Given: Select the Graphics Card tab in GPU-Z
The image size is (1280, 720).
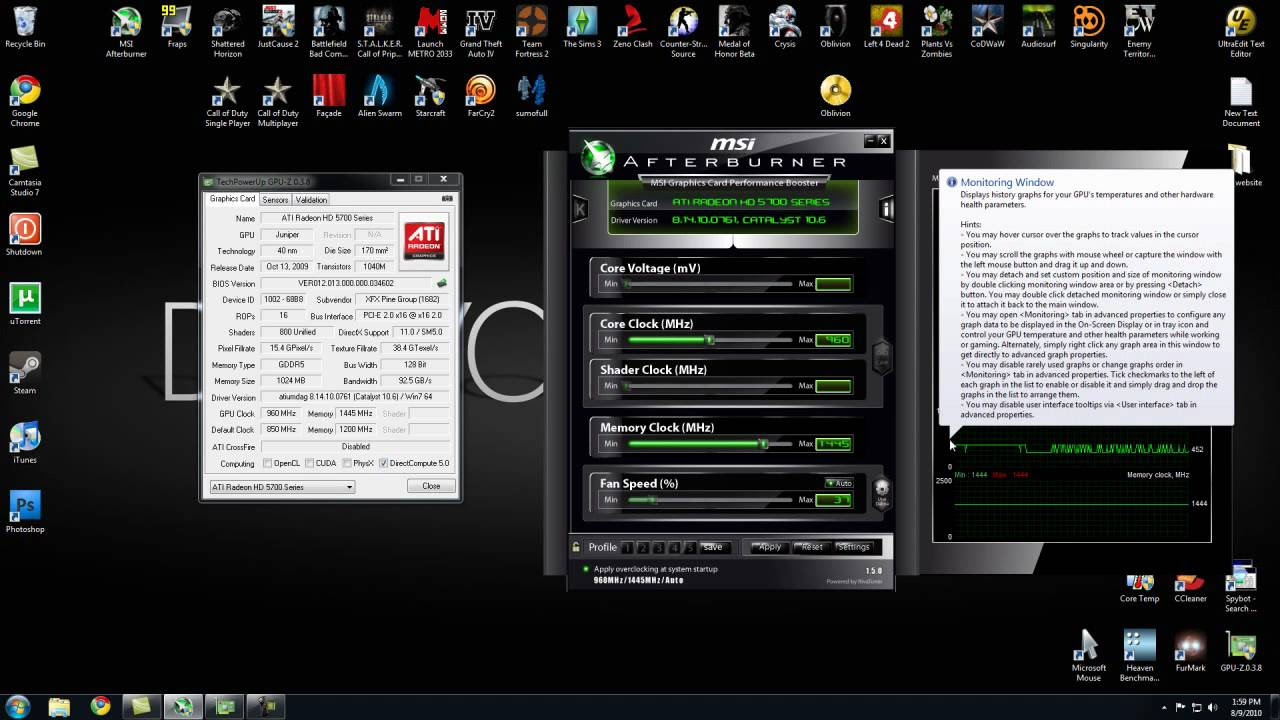Looking at the screenshot, I should (232, 199).
